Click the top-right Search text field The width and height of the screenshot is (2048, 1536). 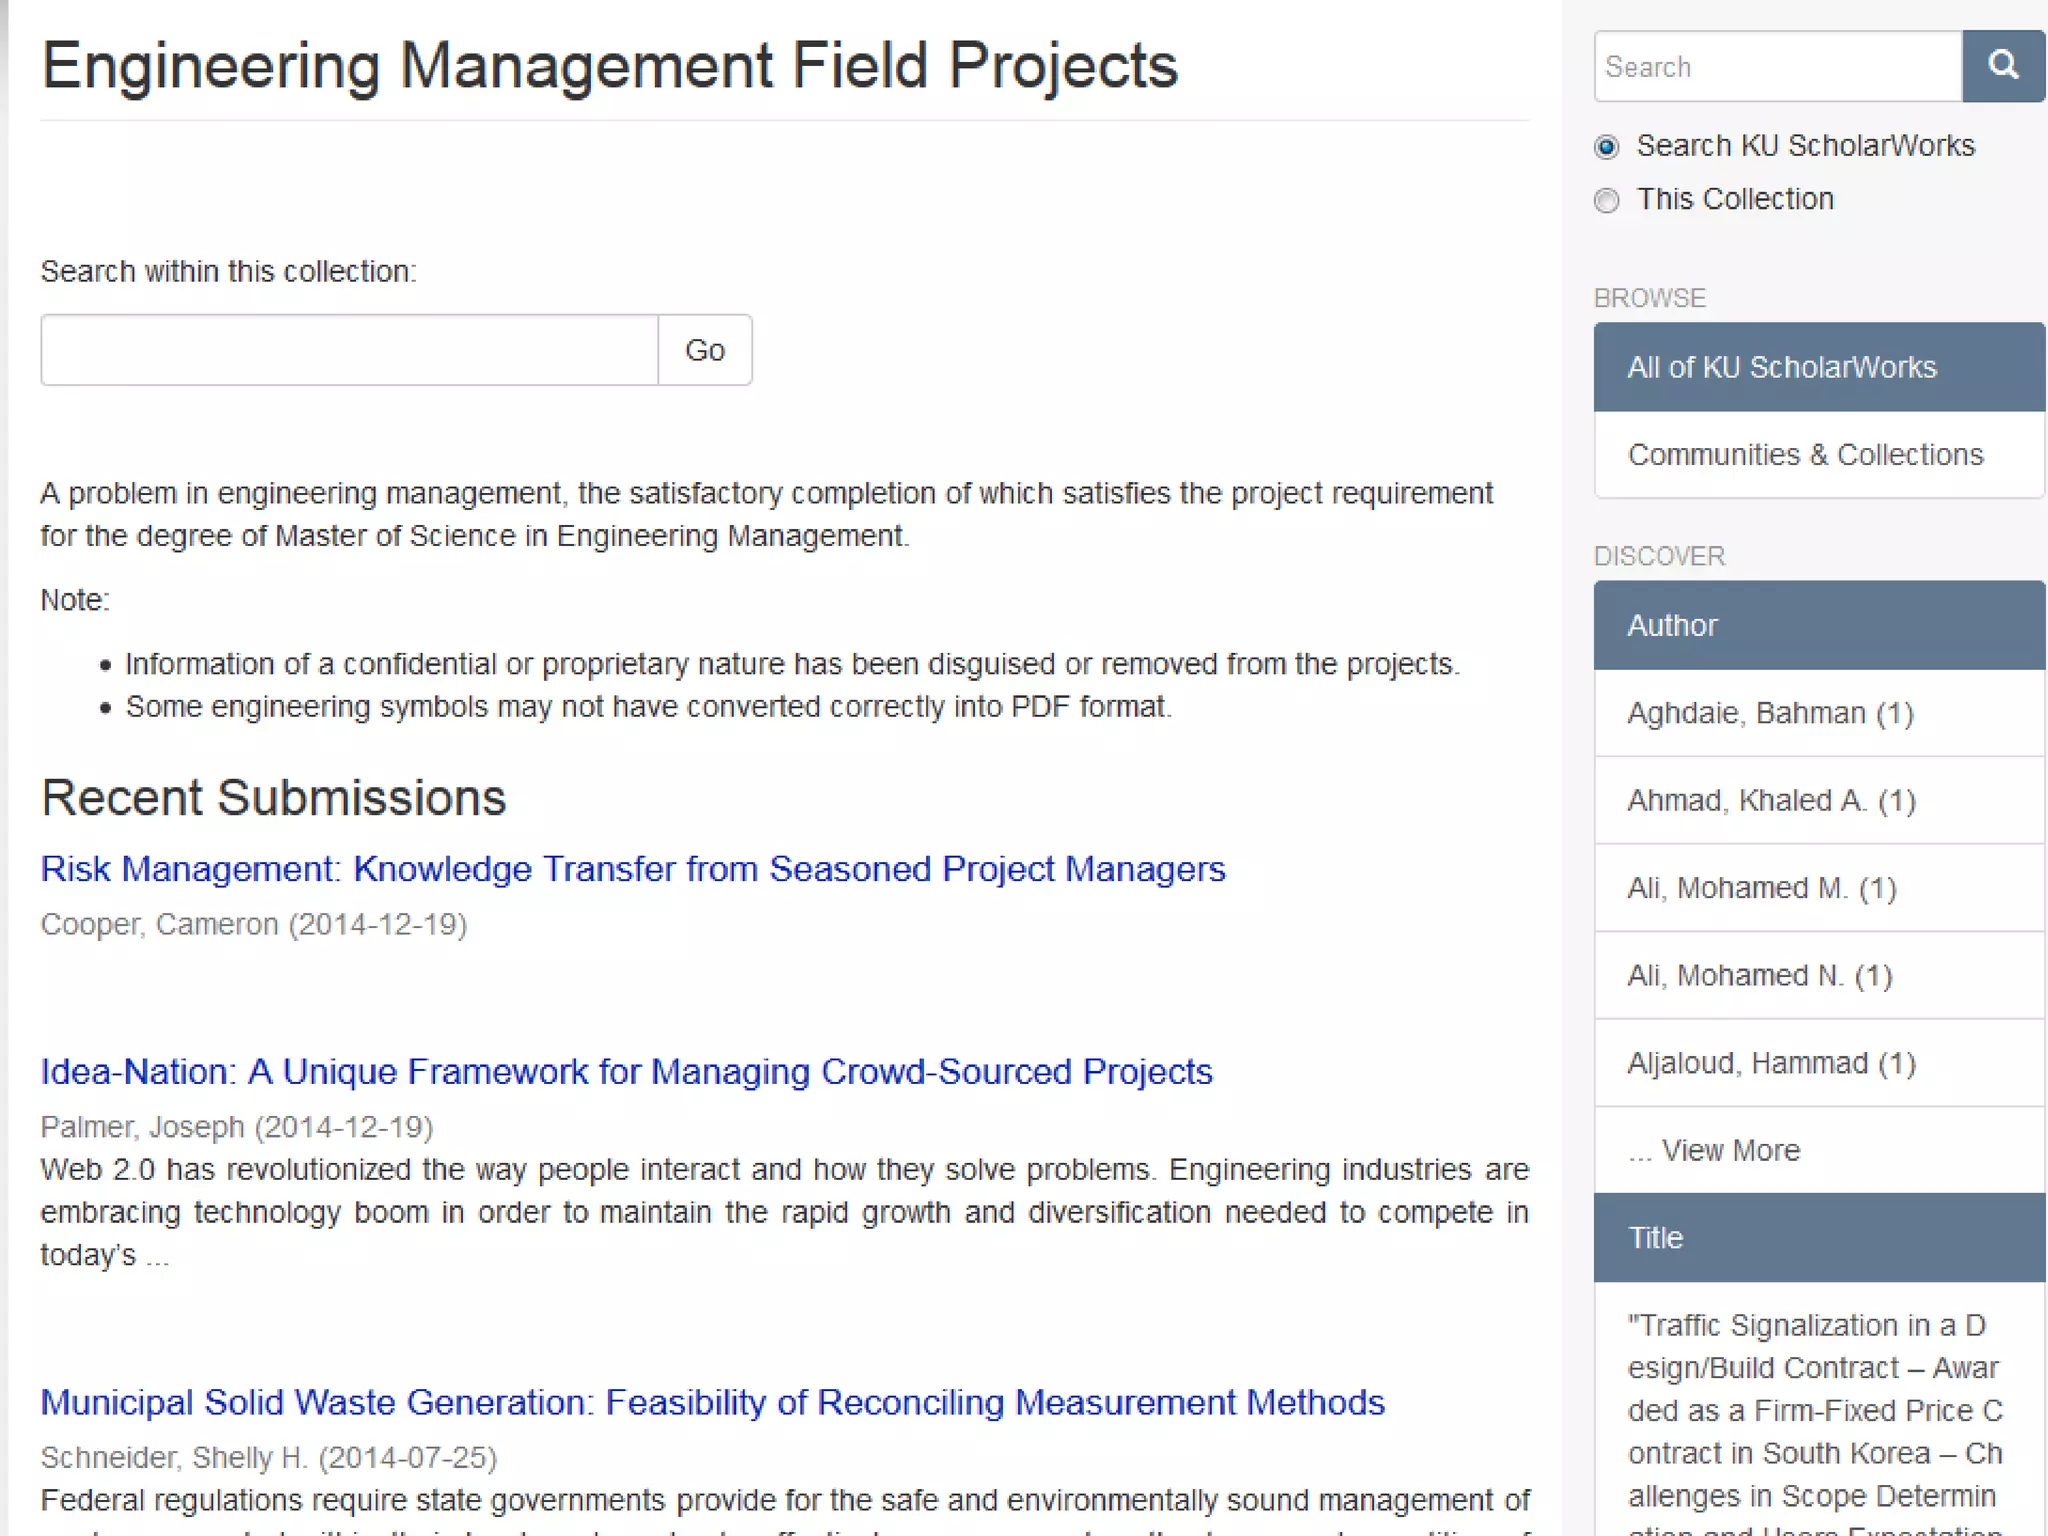(1777, 66)
